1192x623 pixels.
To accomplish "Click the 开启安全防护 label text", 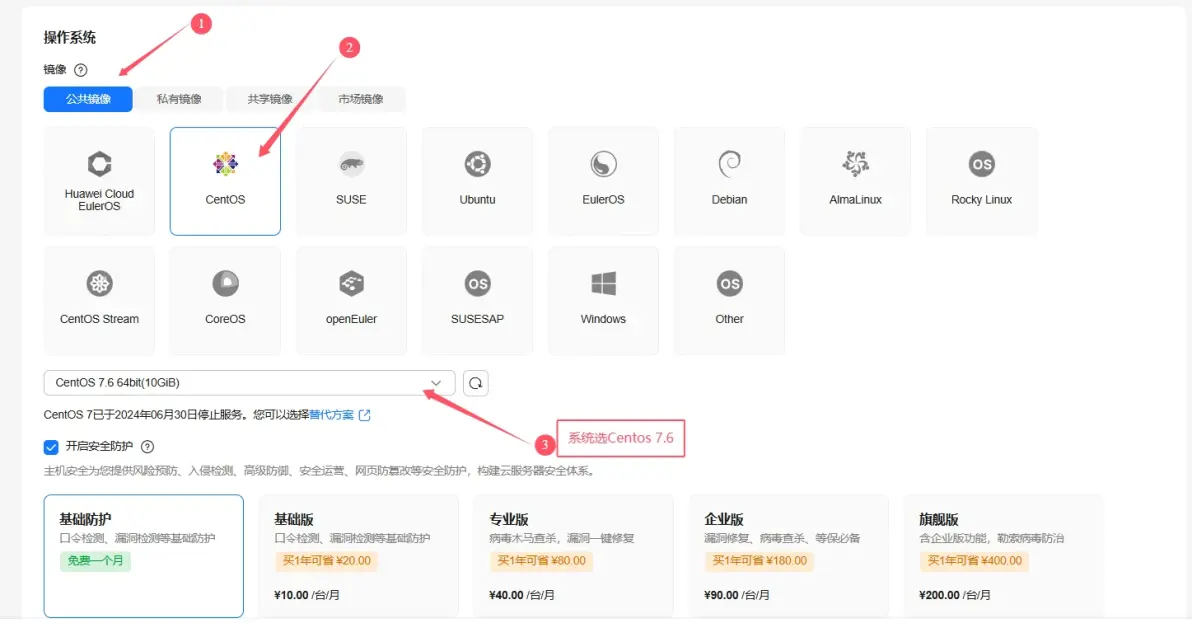I will (100, 447).
